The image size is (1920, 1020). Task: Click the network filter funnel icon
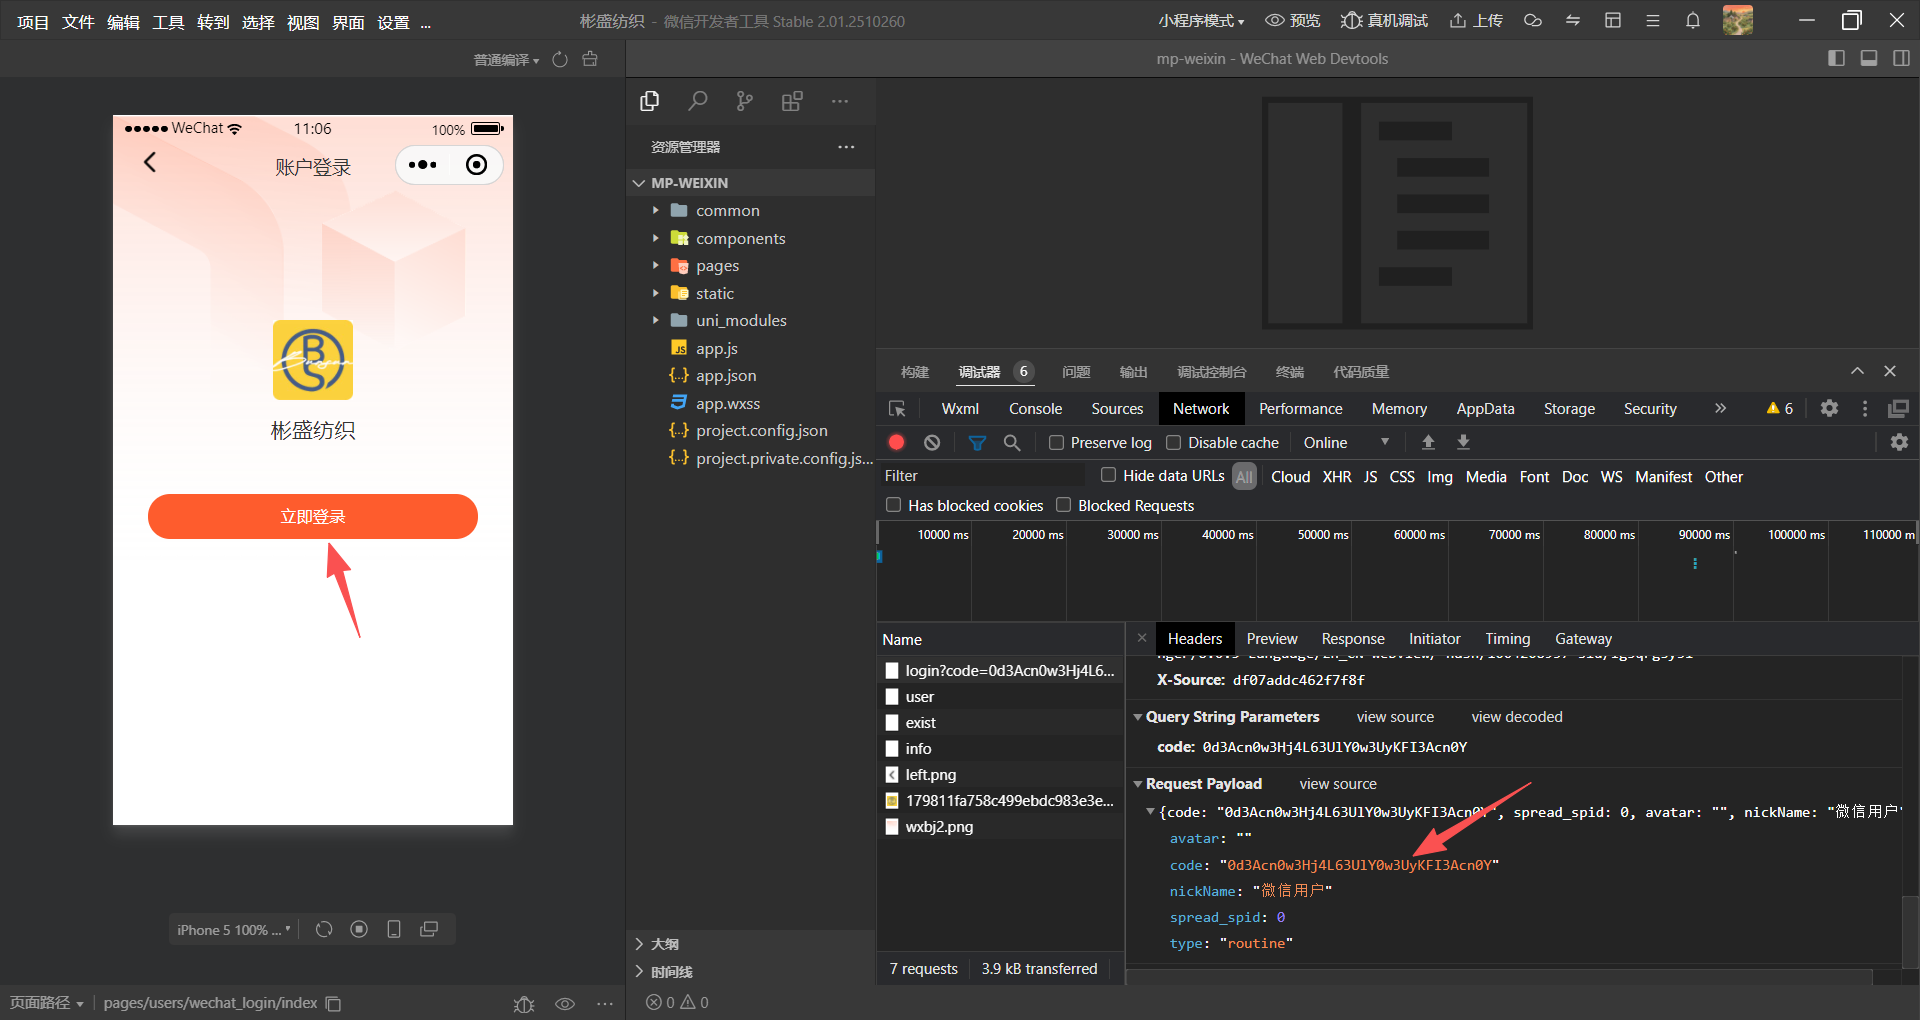coord(977,442)
